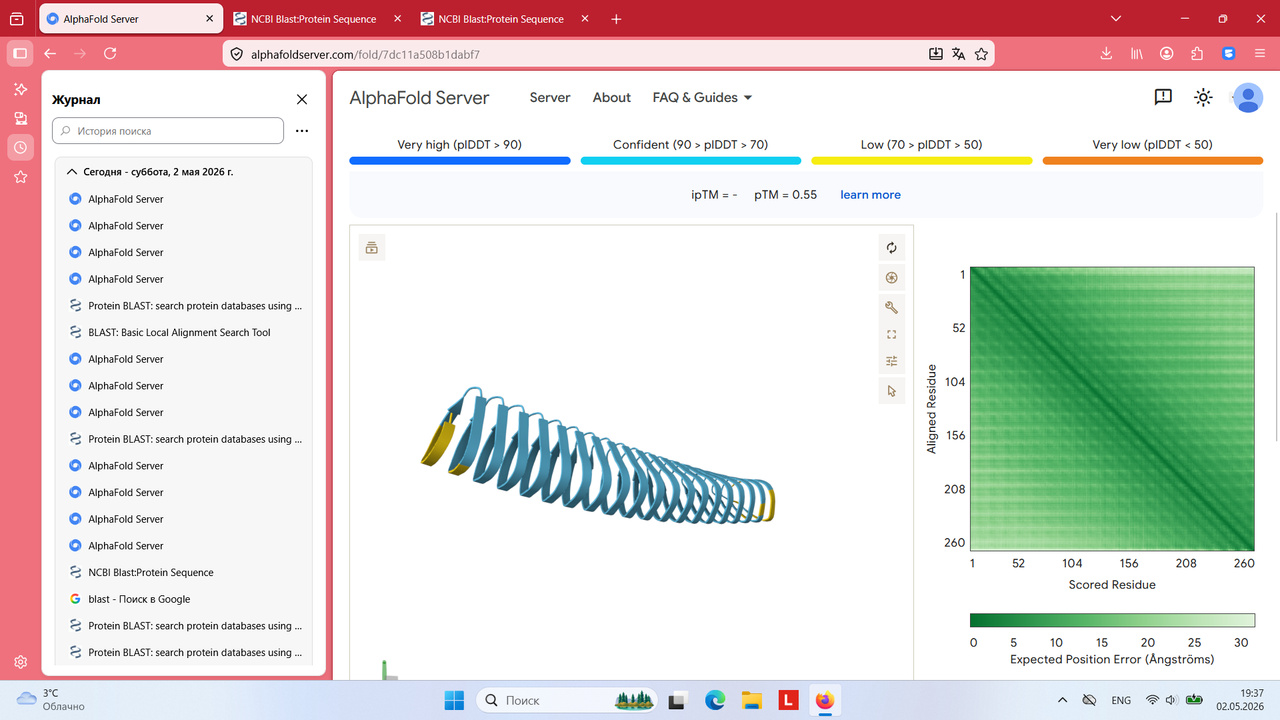Open sidebar customization gear icon
Screen dimensions: 1280x720
tap(20, 662)
